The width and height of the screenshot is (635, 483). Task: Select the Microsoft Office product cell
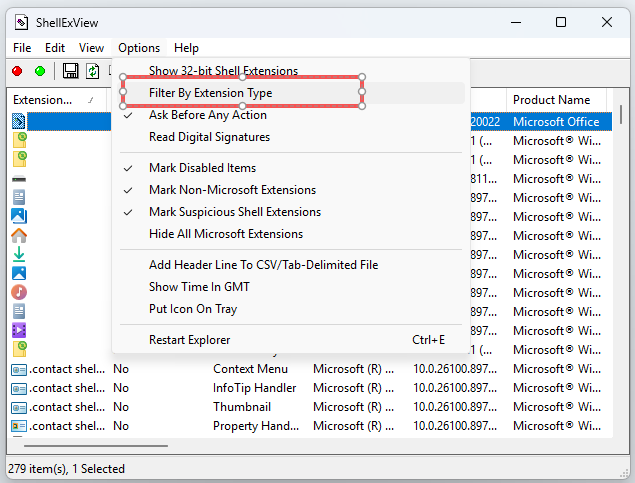556,122
